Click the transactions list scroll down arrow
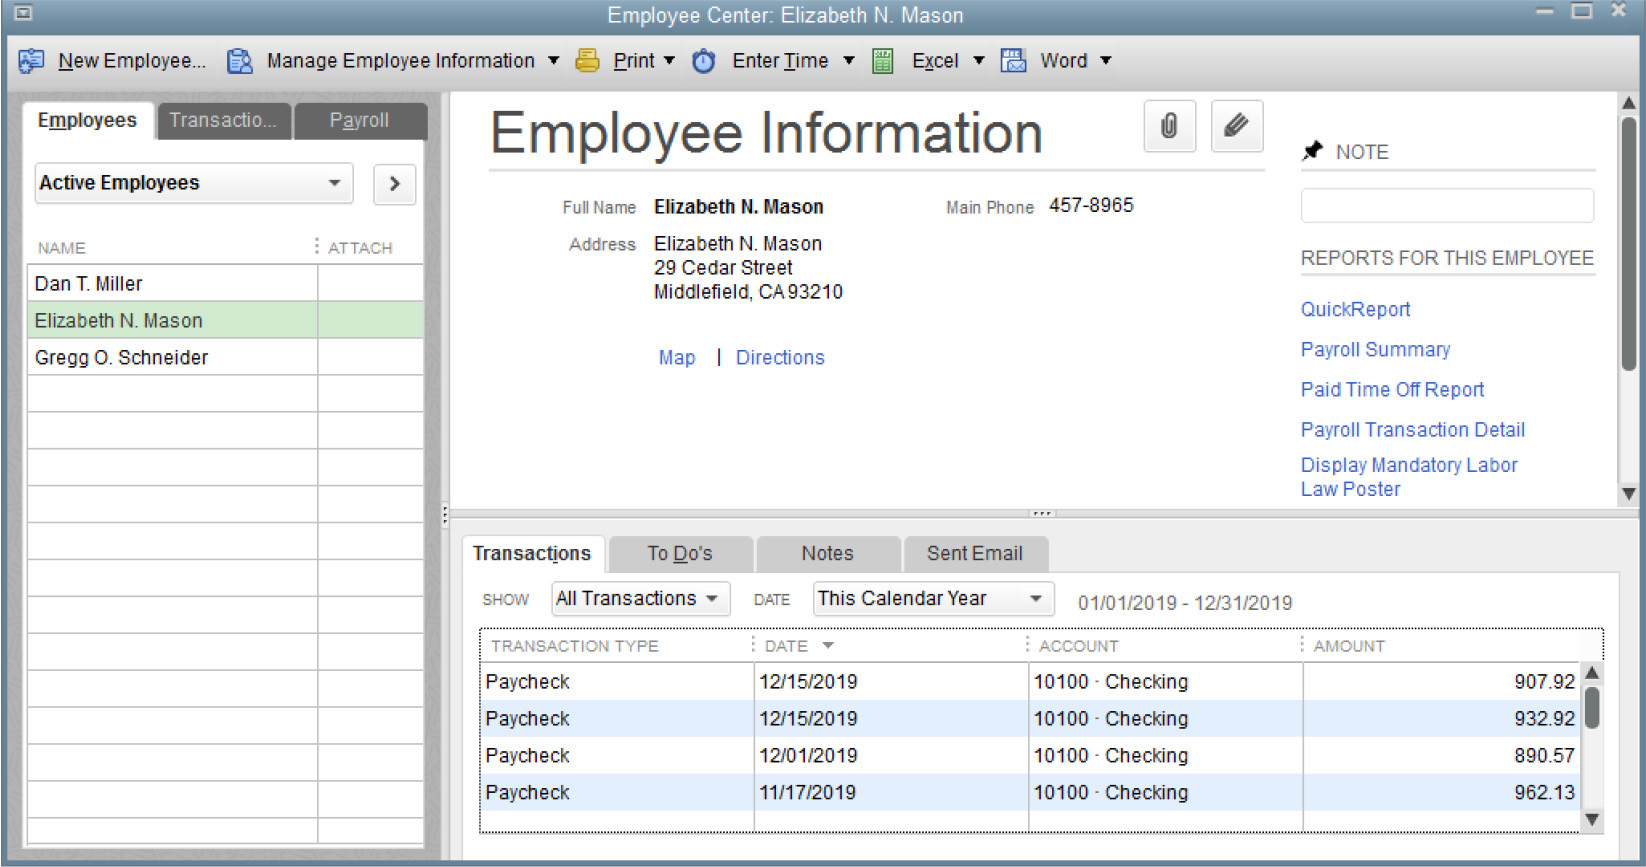 click(x=1593, y=820)
